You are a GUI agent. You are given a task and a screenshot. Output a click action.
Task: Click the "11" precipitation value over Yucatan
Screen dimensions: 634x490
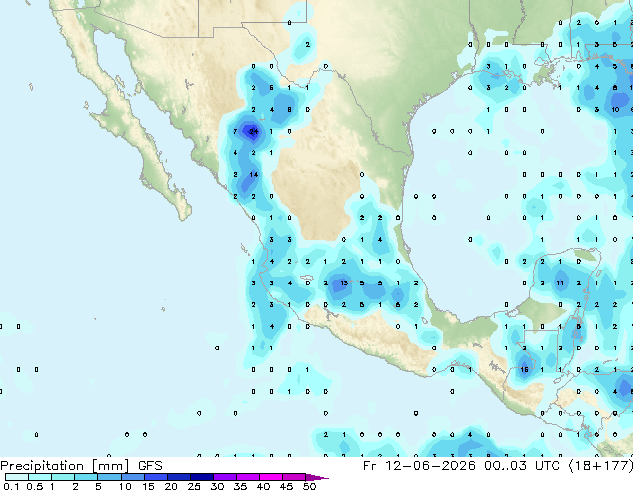coord(560,283)
